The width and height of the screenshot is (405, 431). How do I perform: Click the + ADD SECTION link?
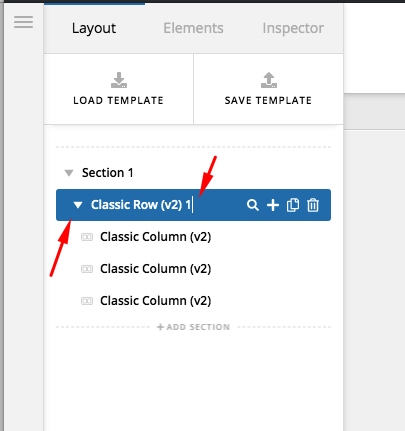point(193,327)
